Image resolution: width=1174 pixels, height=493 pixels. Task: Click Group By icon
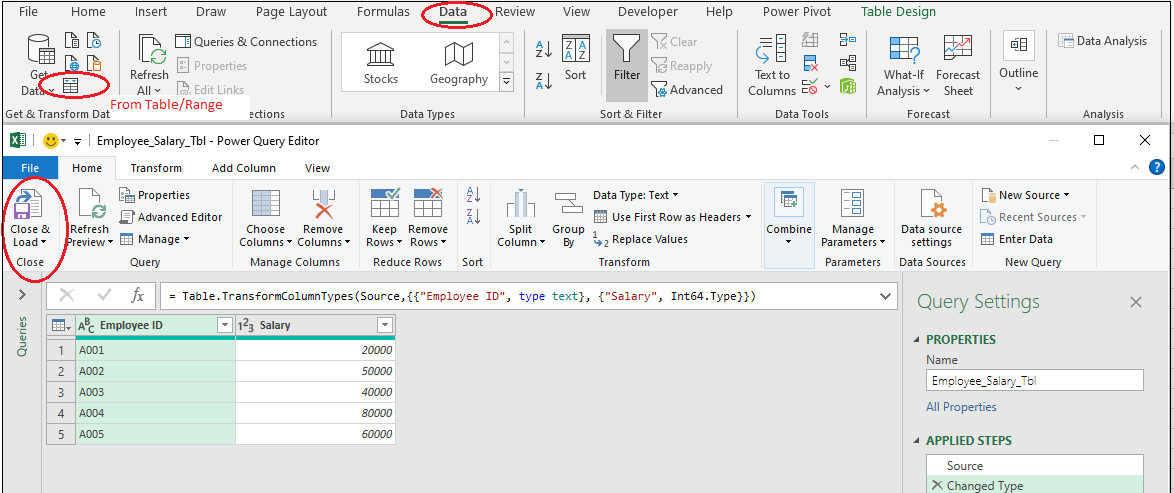click(568, 205)
